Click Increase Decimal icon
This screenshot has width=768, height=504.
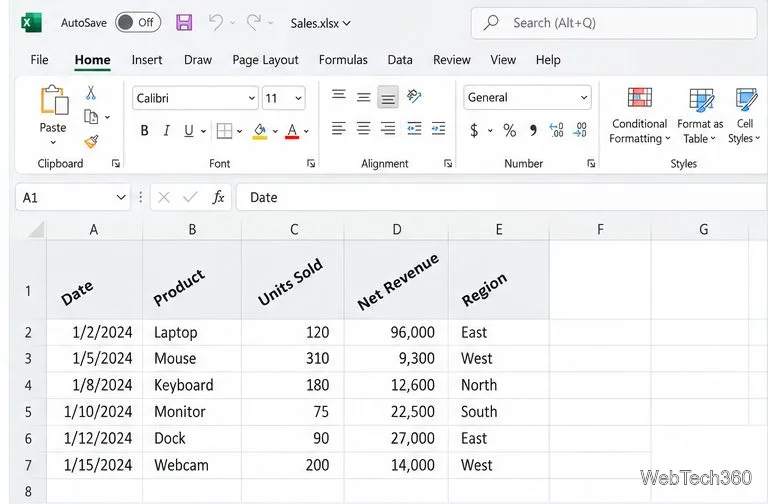coord(556,130)
